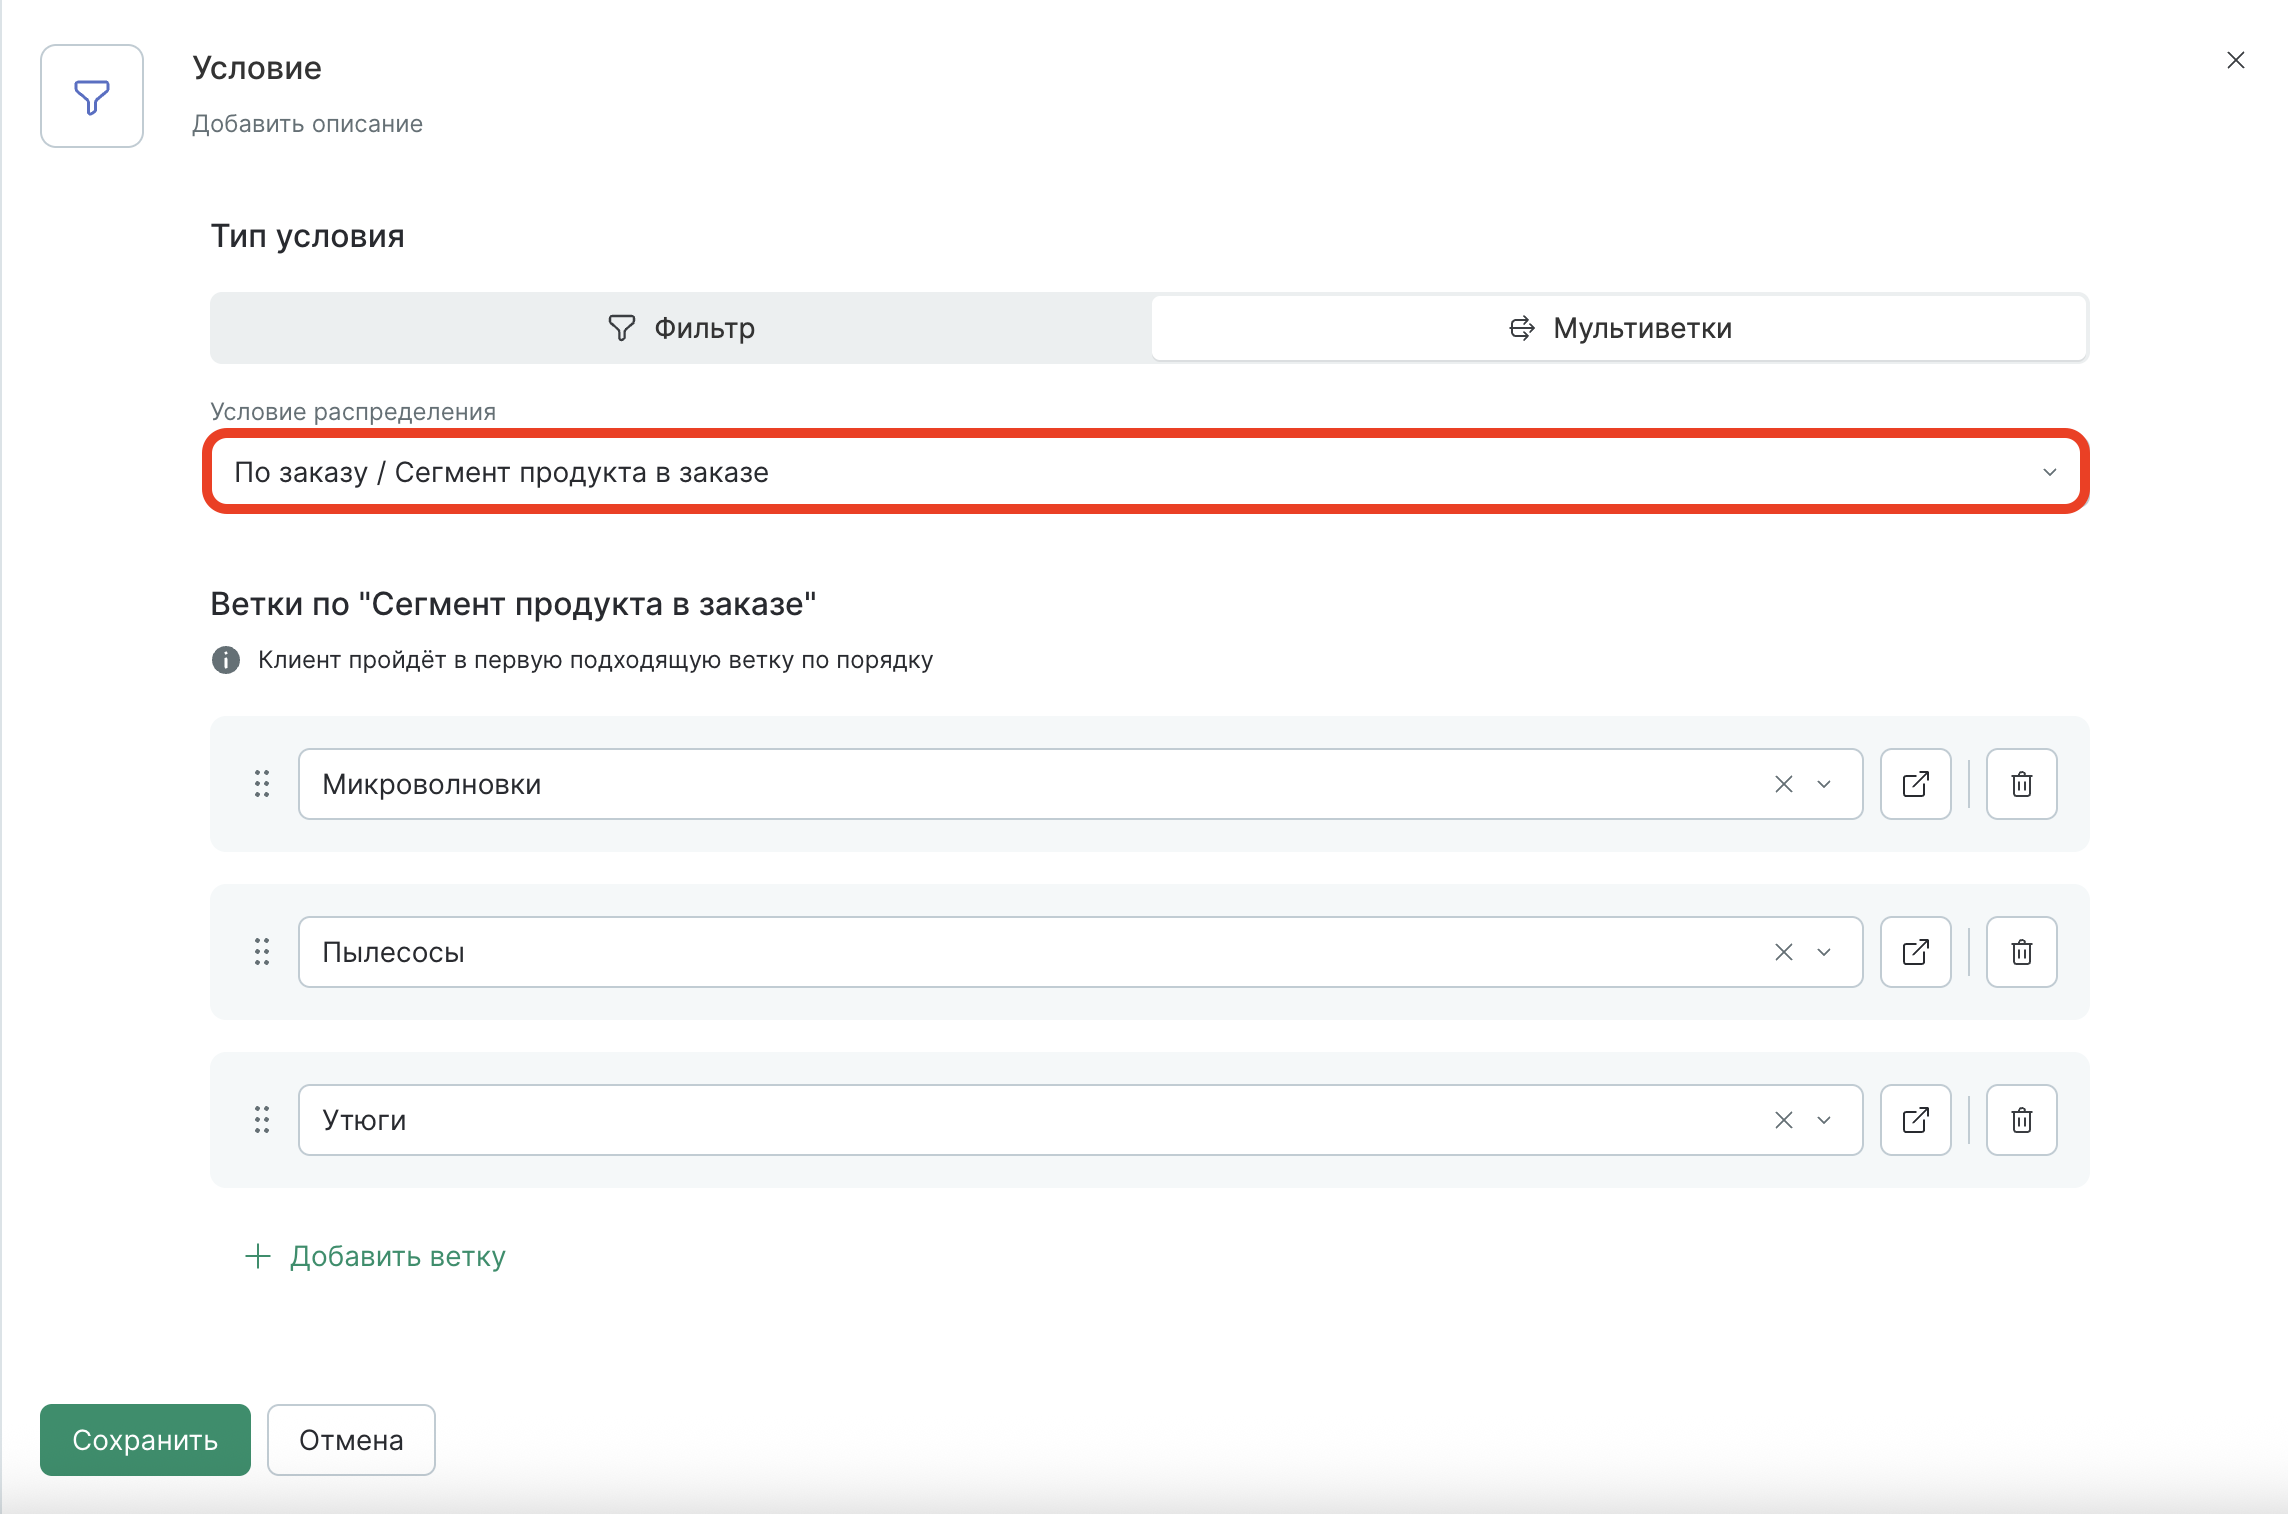Viewport: 2288px width, 1514px height.
Task: Click Добавить ветку to add branch
Action: coord(376,1256)
